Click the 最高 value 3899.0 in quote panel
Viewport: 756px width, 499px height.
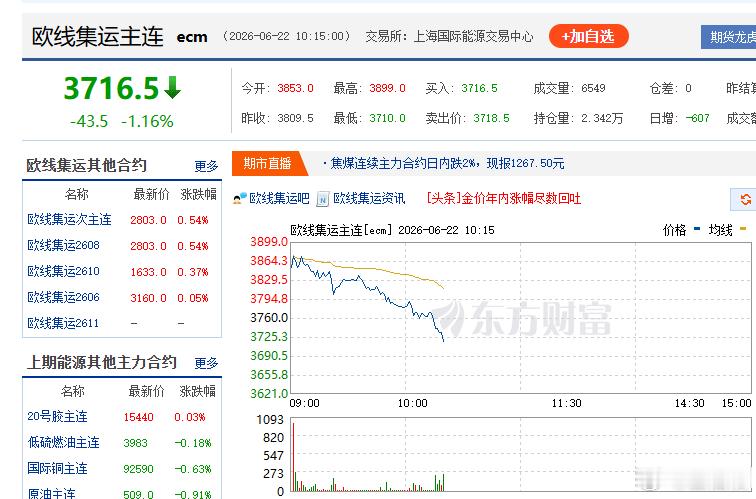coord(387,88)
